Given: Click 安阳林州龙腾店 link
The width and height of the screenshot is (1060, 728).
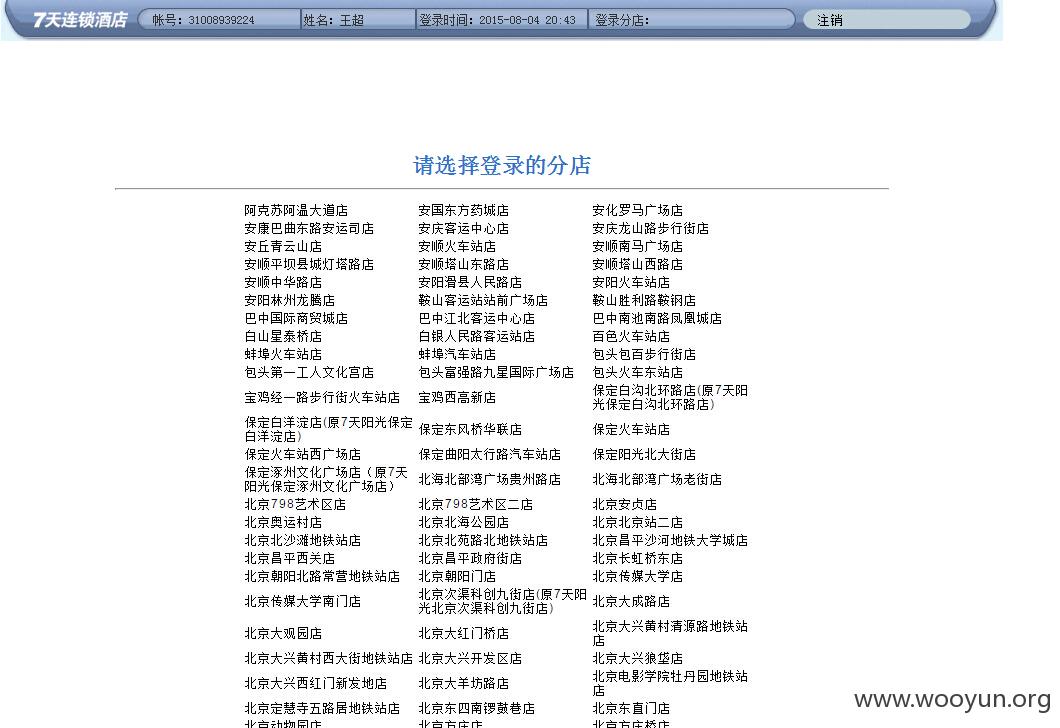Looking at the screenshot, I should tap(289, 300).
